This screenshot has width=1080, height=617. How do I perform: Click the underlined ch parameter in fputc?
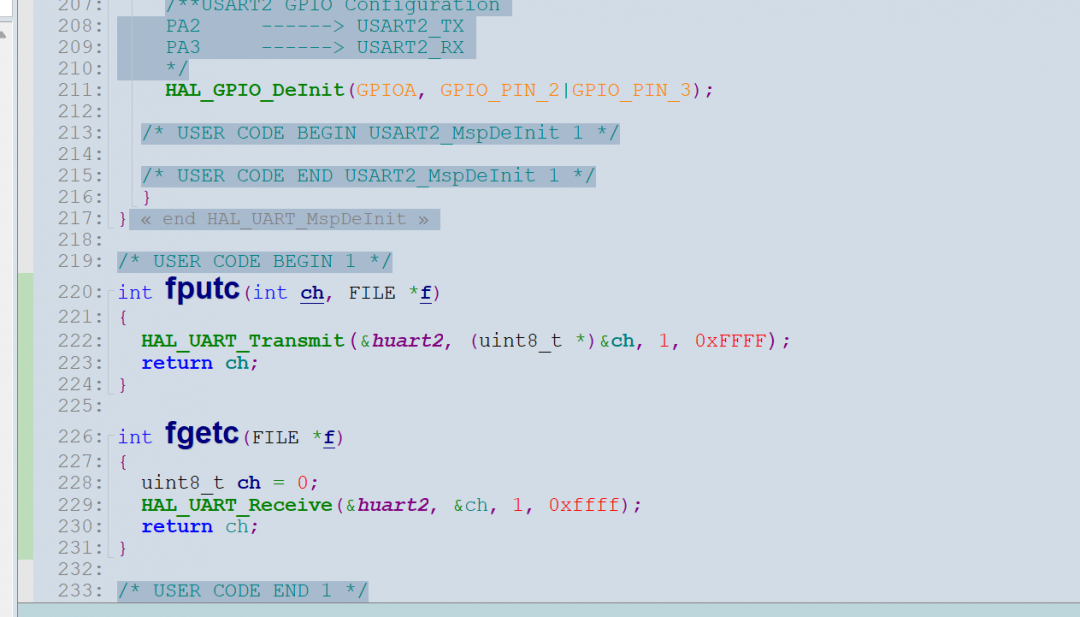[x=311, y=292]
